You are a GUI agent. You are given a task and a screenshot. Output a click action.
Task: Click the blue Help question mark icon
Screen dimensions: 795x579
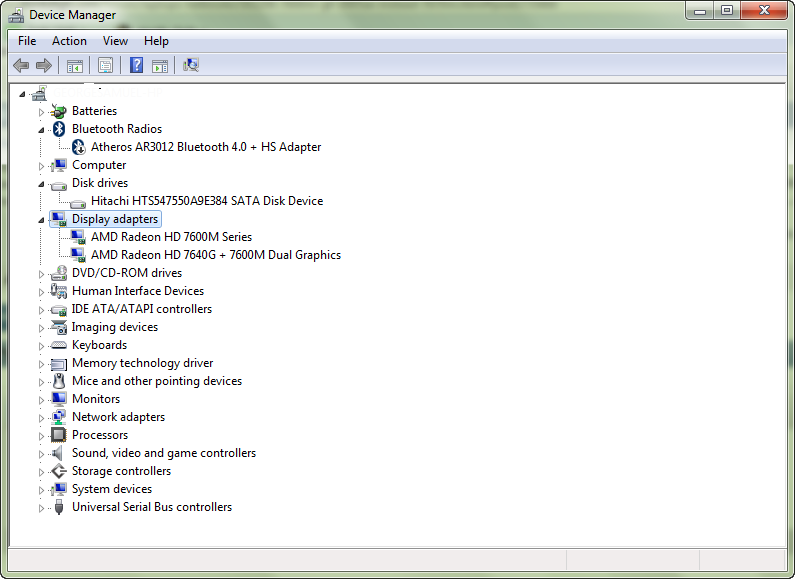pyautogui.click(x=136, y=66)
